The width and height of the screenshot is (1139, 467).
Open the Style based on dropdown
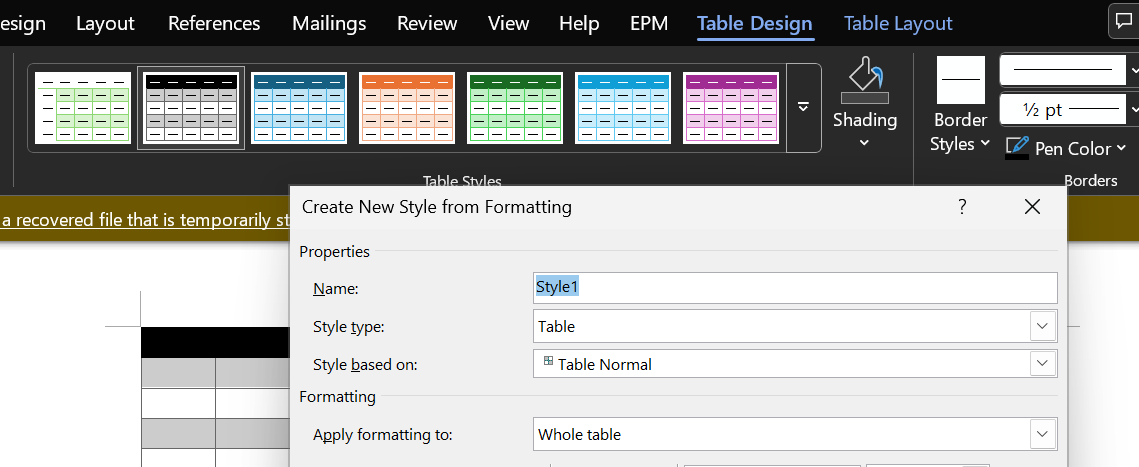pyautogui.click(x=1043, y=364)
